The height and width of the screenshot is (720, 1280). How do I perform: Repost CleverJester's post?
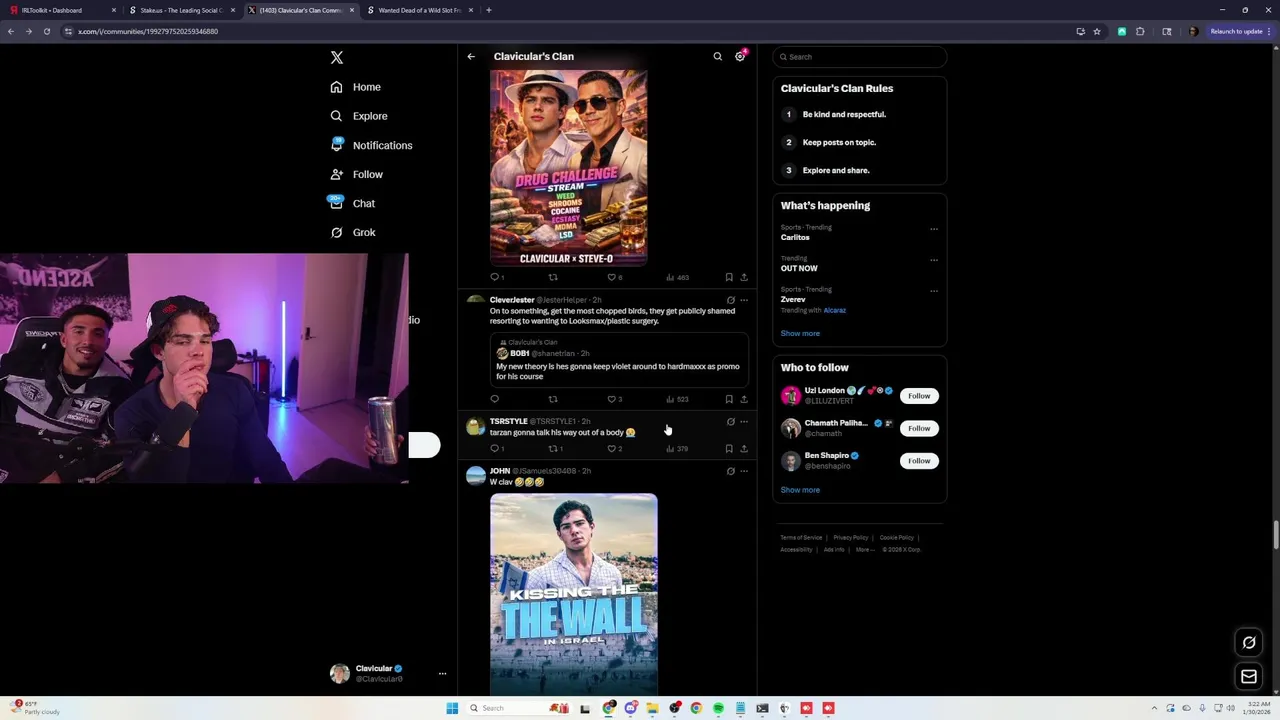tap(553, 399)
